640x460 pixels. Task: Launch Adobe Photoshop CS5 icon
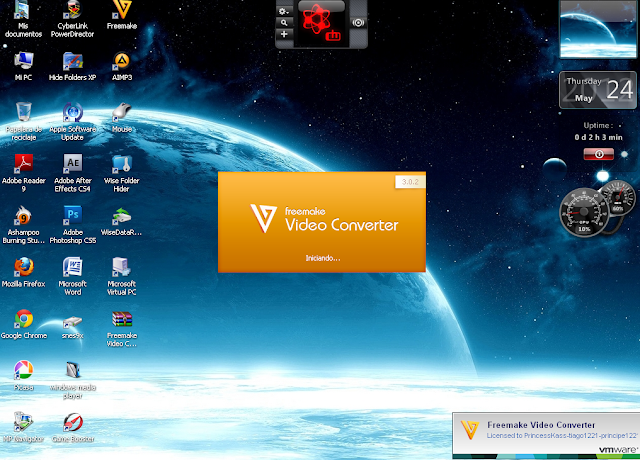(72, 225)
